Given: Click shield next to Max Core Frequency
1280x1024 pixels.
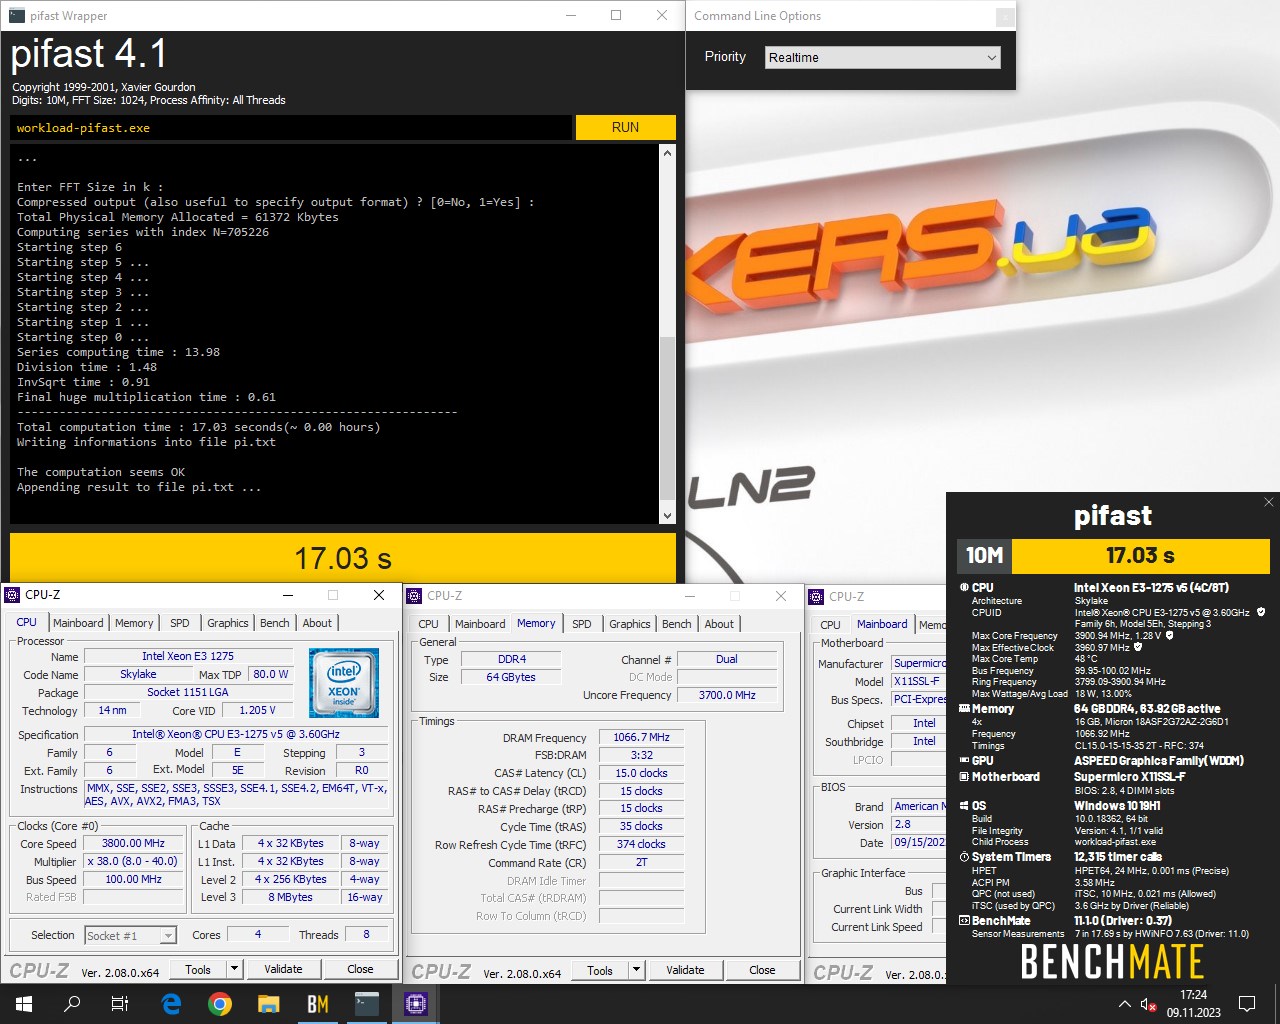Looking at the screenshot, I should coord(1169,635).
